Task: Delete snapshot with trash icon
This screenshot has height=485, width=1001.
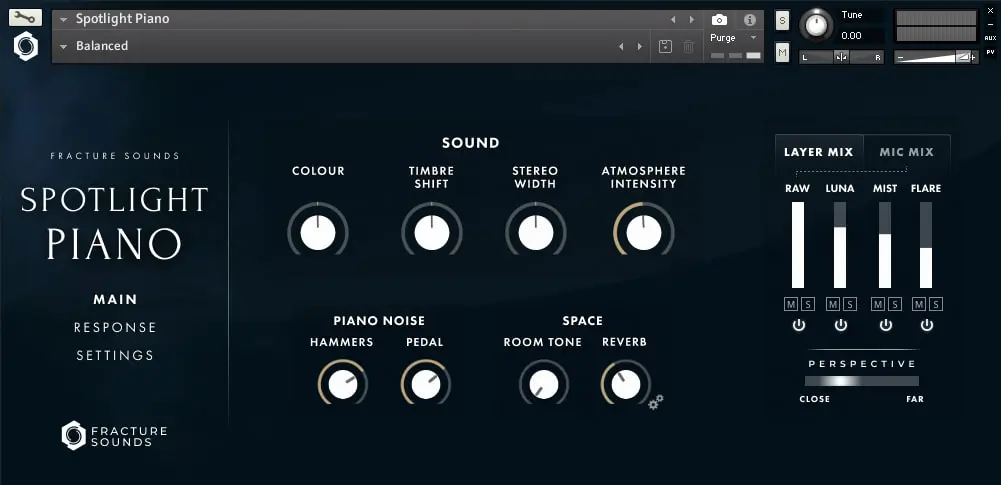Action: click(688, 47)
